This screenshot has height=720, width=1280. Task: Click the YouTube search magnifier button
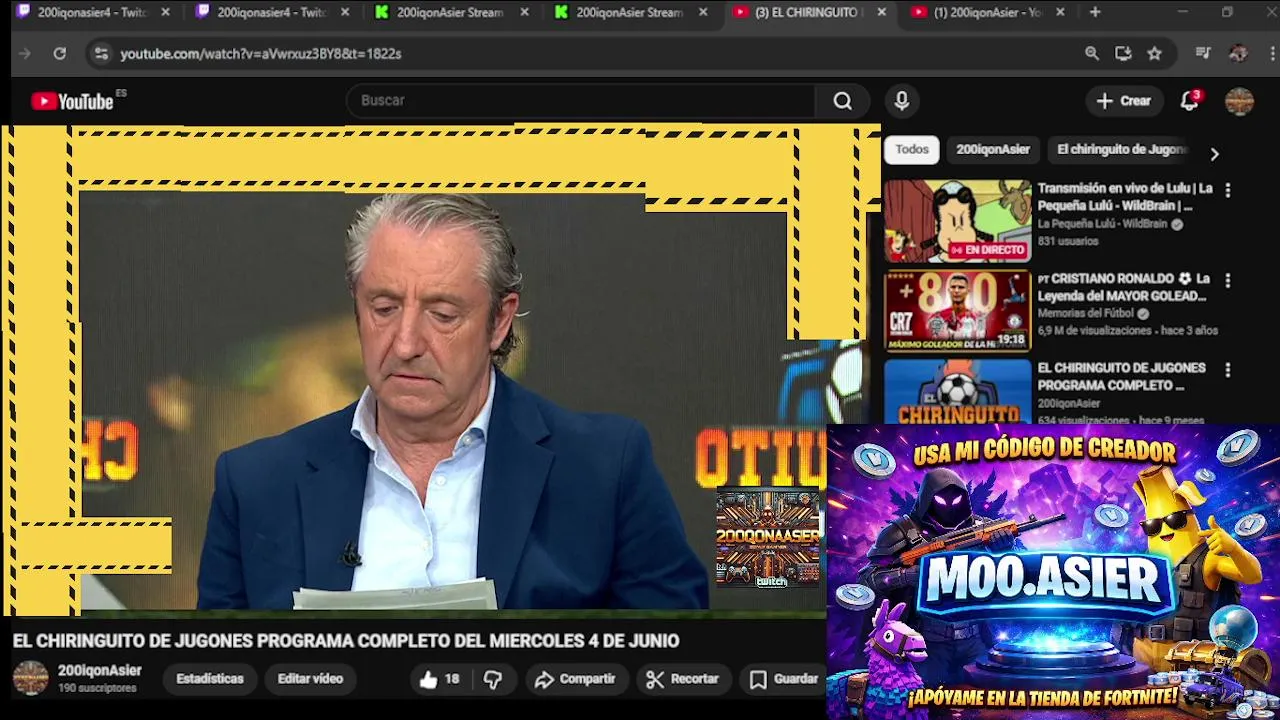(843, 101)
